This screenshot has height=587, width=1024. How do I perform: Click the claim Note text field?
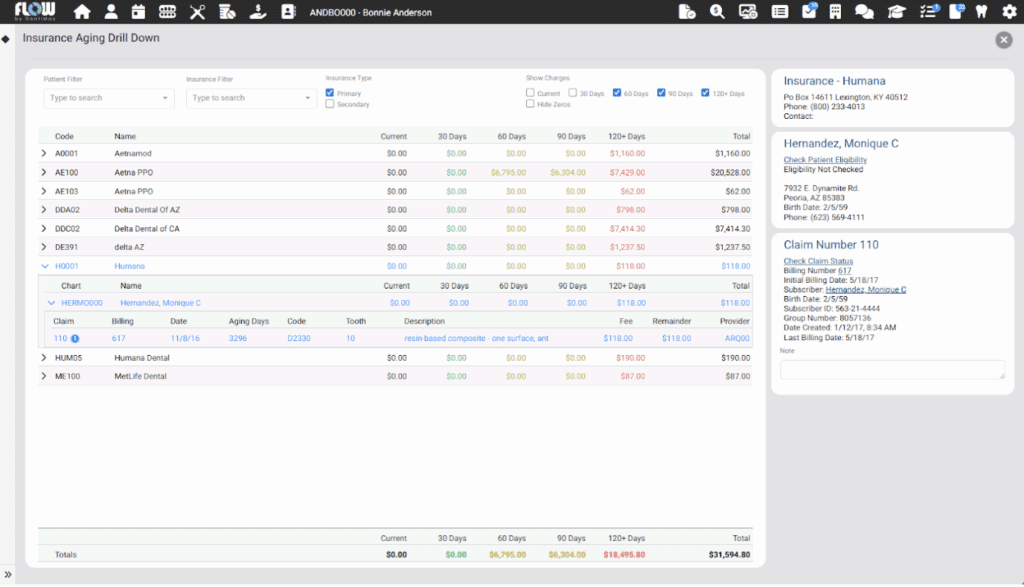pos(892,369)
